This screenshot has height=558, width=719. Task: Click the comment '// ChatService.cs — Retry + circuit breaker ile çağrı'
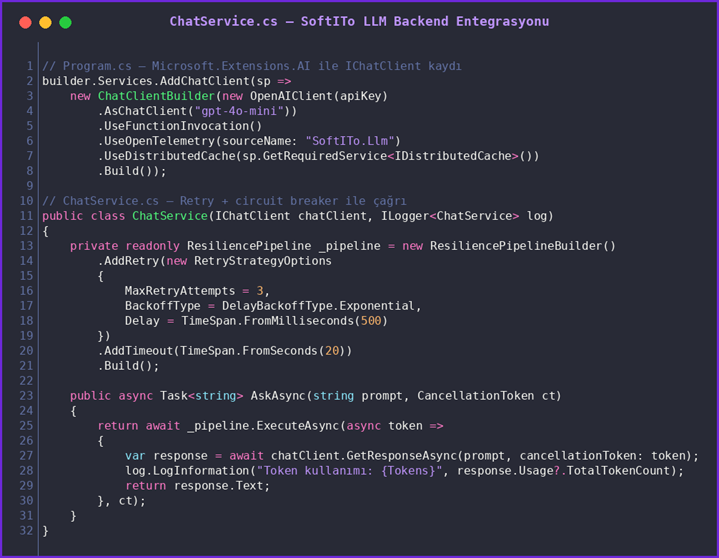coord(224,201)
